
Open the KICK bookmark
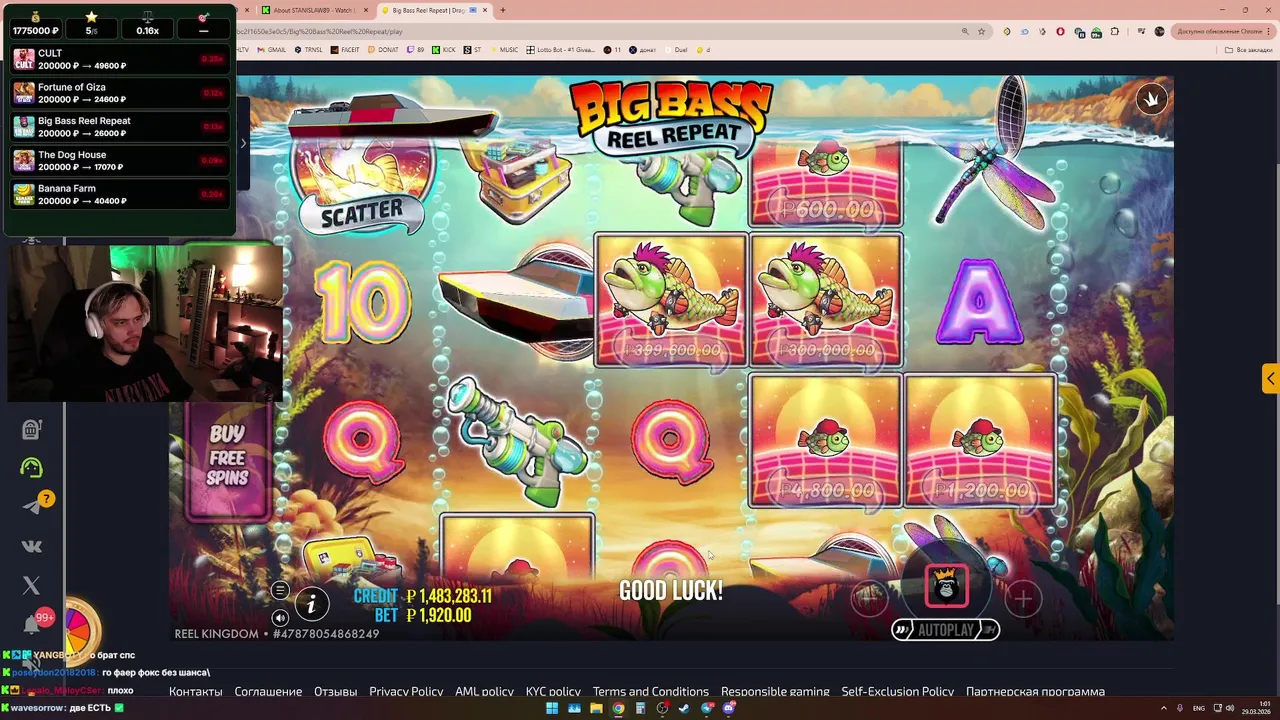tap(444, 49)
